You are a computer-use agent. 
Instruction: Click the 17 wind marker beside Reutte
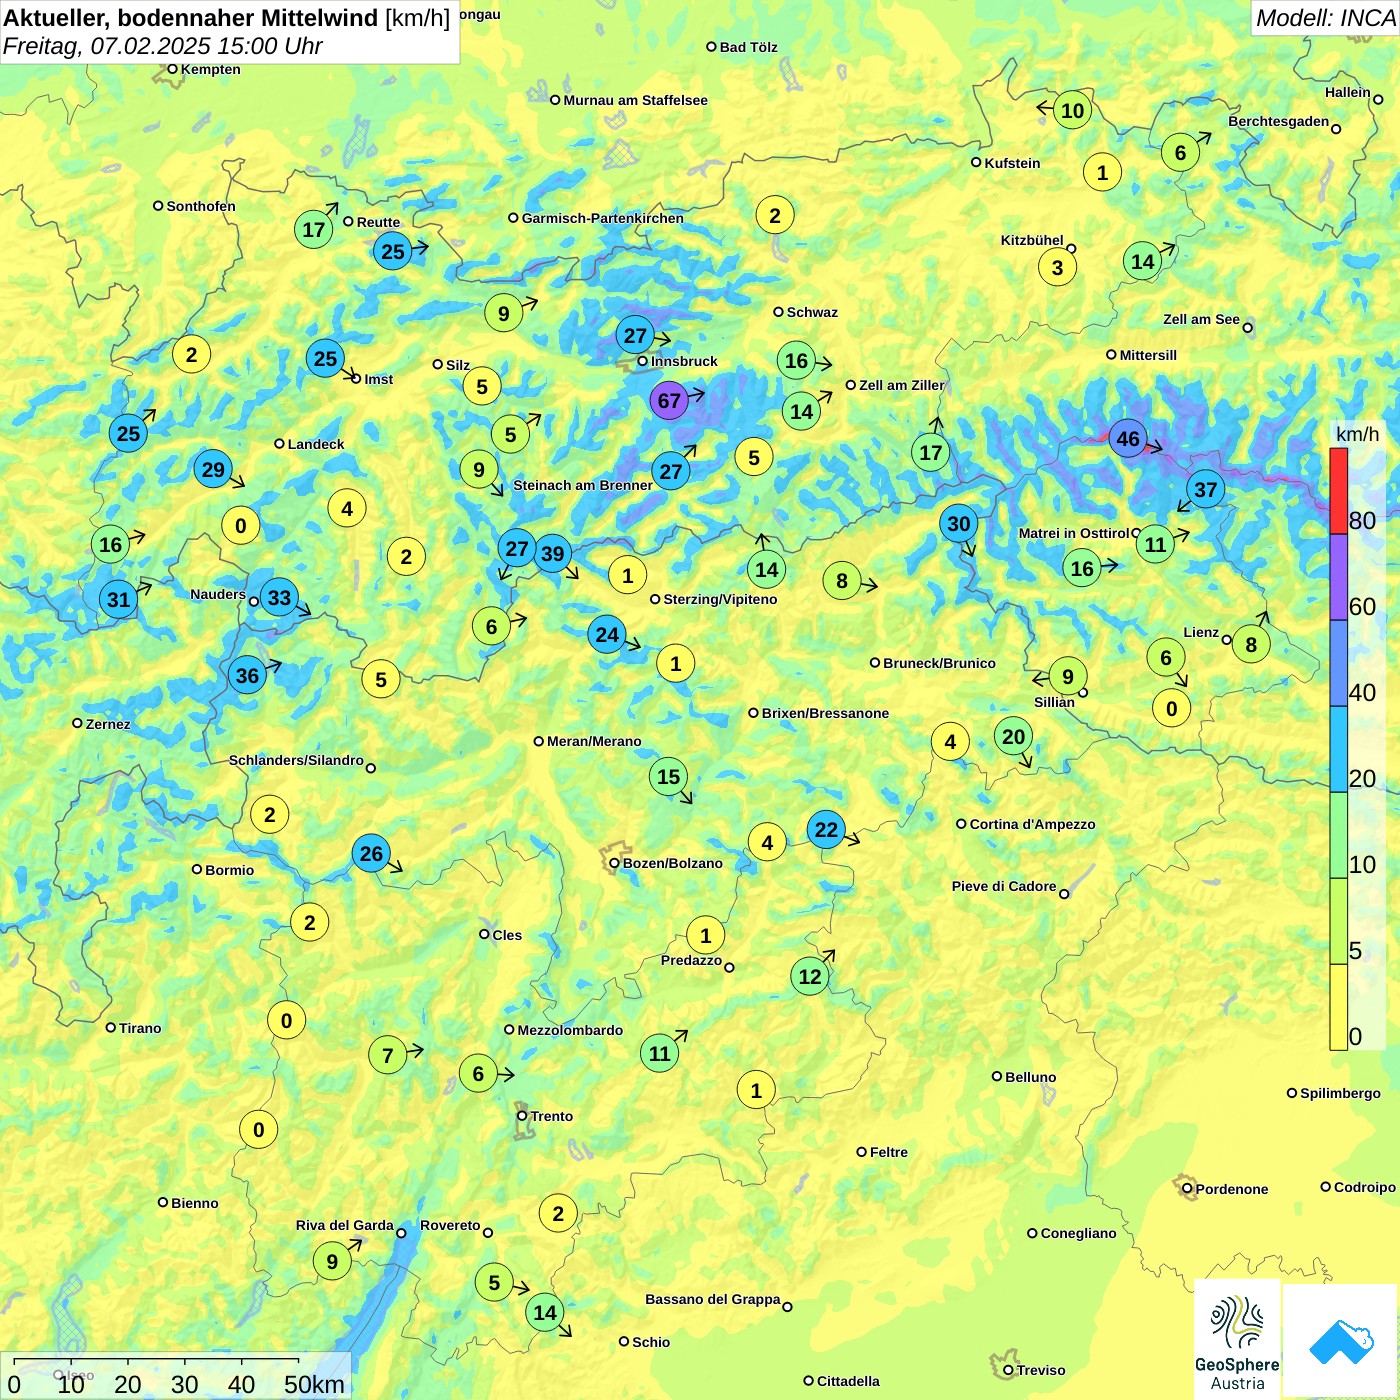[313, 230]
